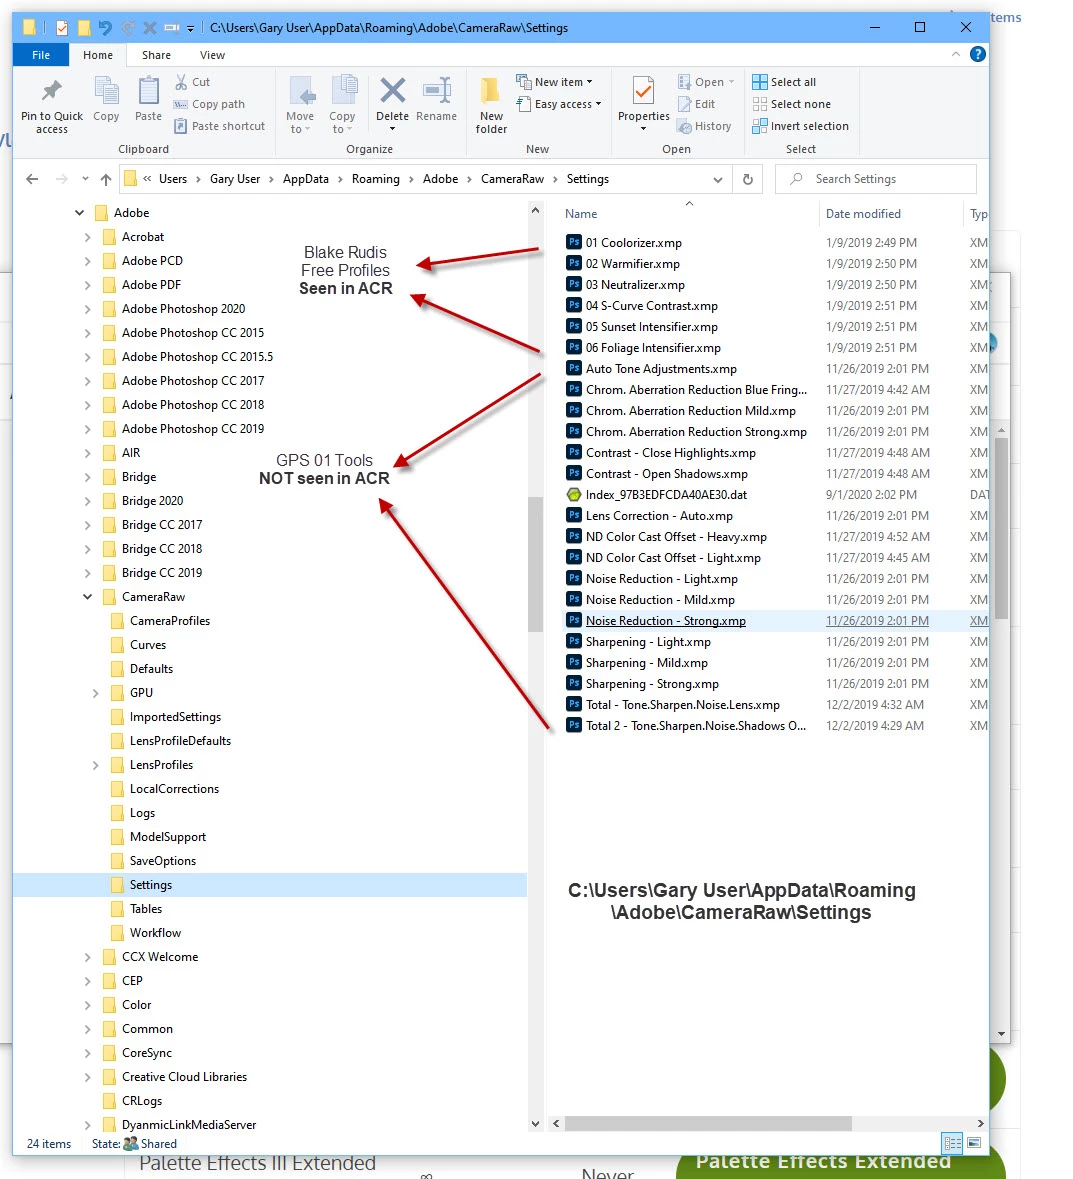This screenshot has width=1073, height=1179.
Task: Collapse the ribbon with chevron arrow
Action: click(956, 54)
